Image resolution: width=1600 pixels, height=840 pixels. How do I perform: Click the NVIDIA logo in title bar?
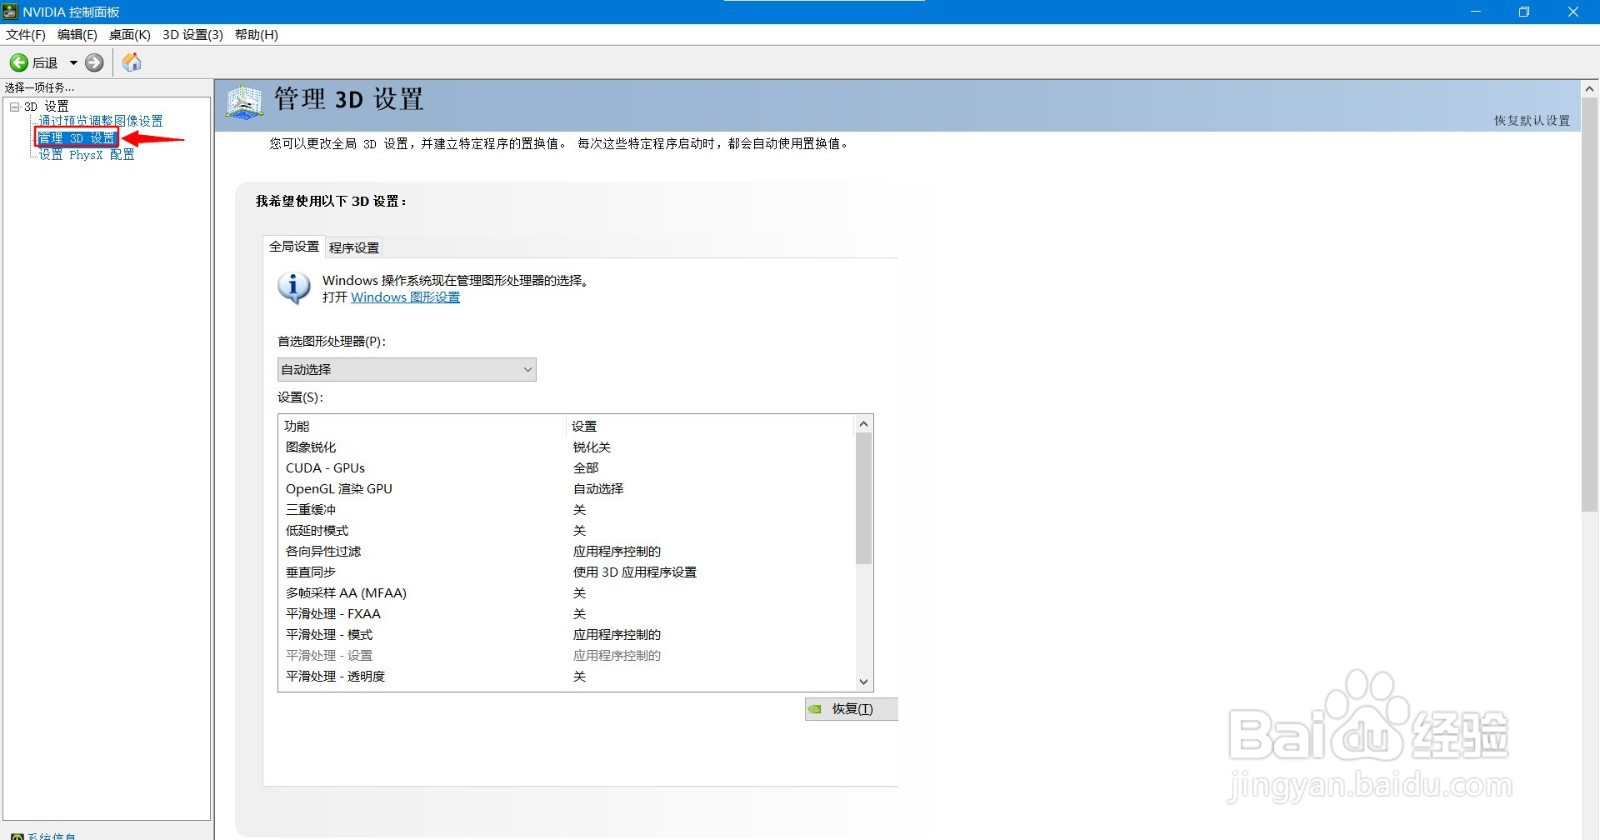pos(10,12)
